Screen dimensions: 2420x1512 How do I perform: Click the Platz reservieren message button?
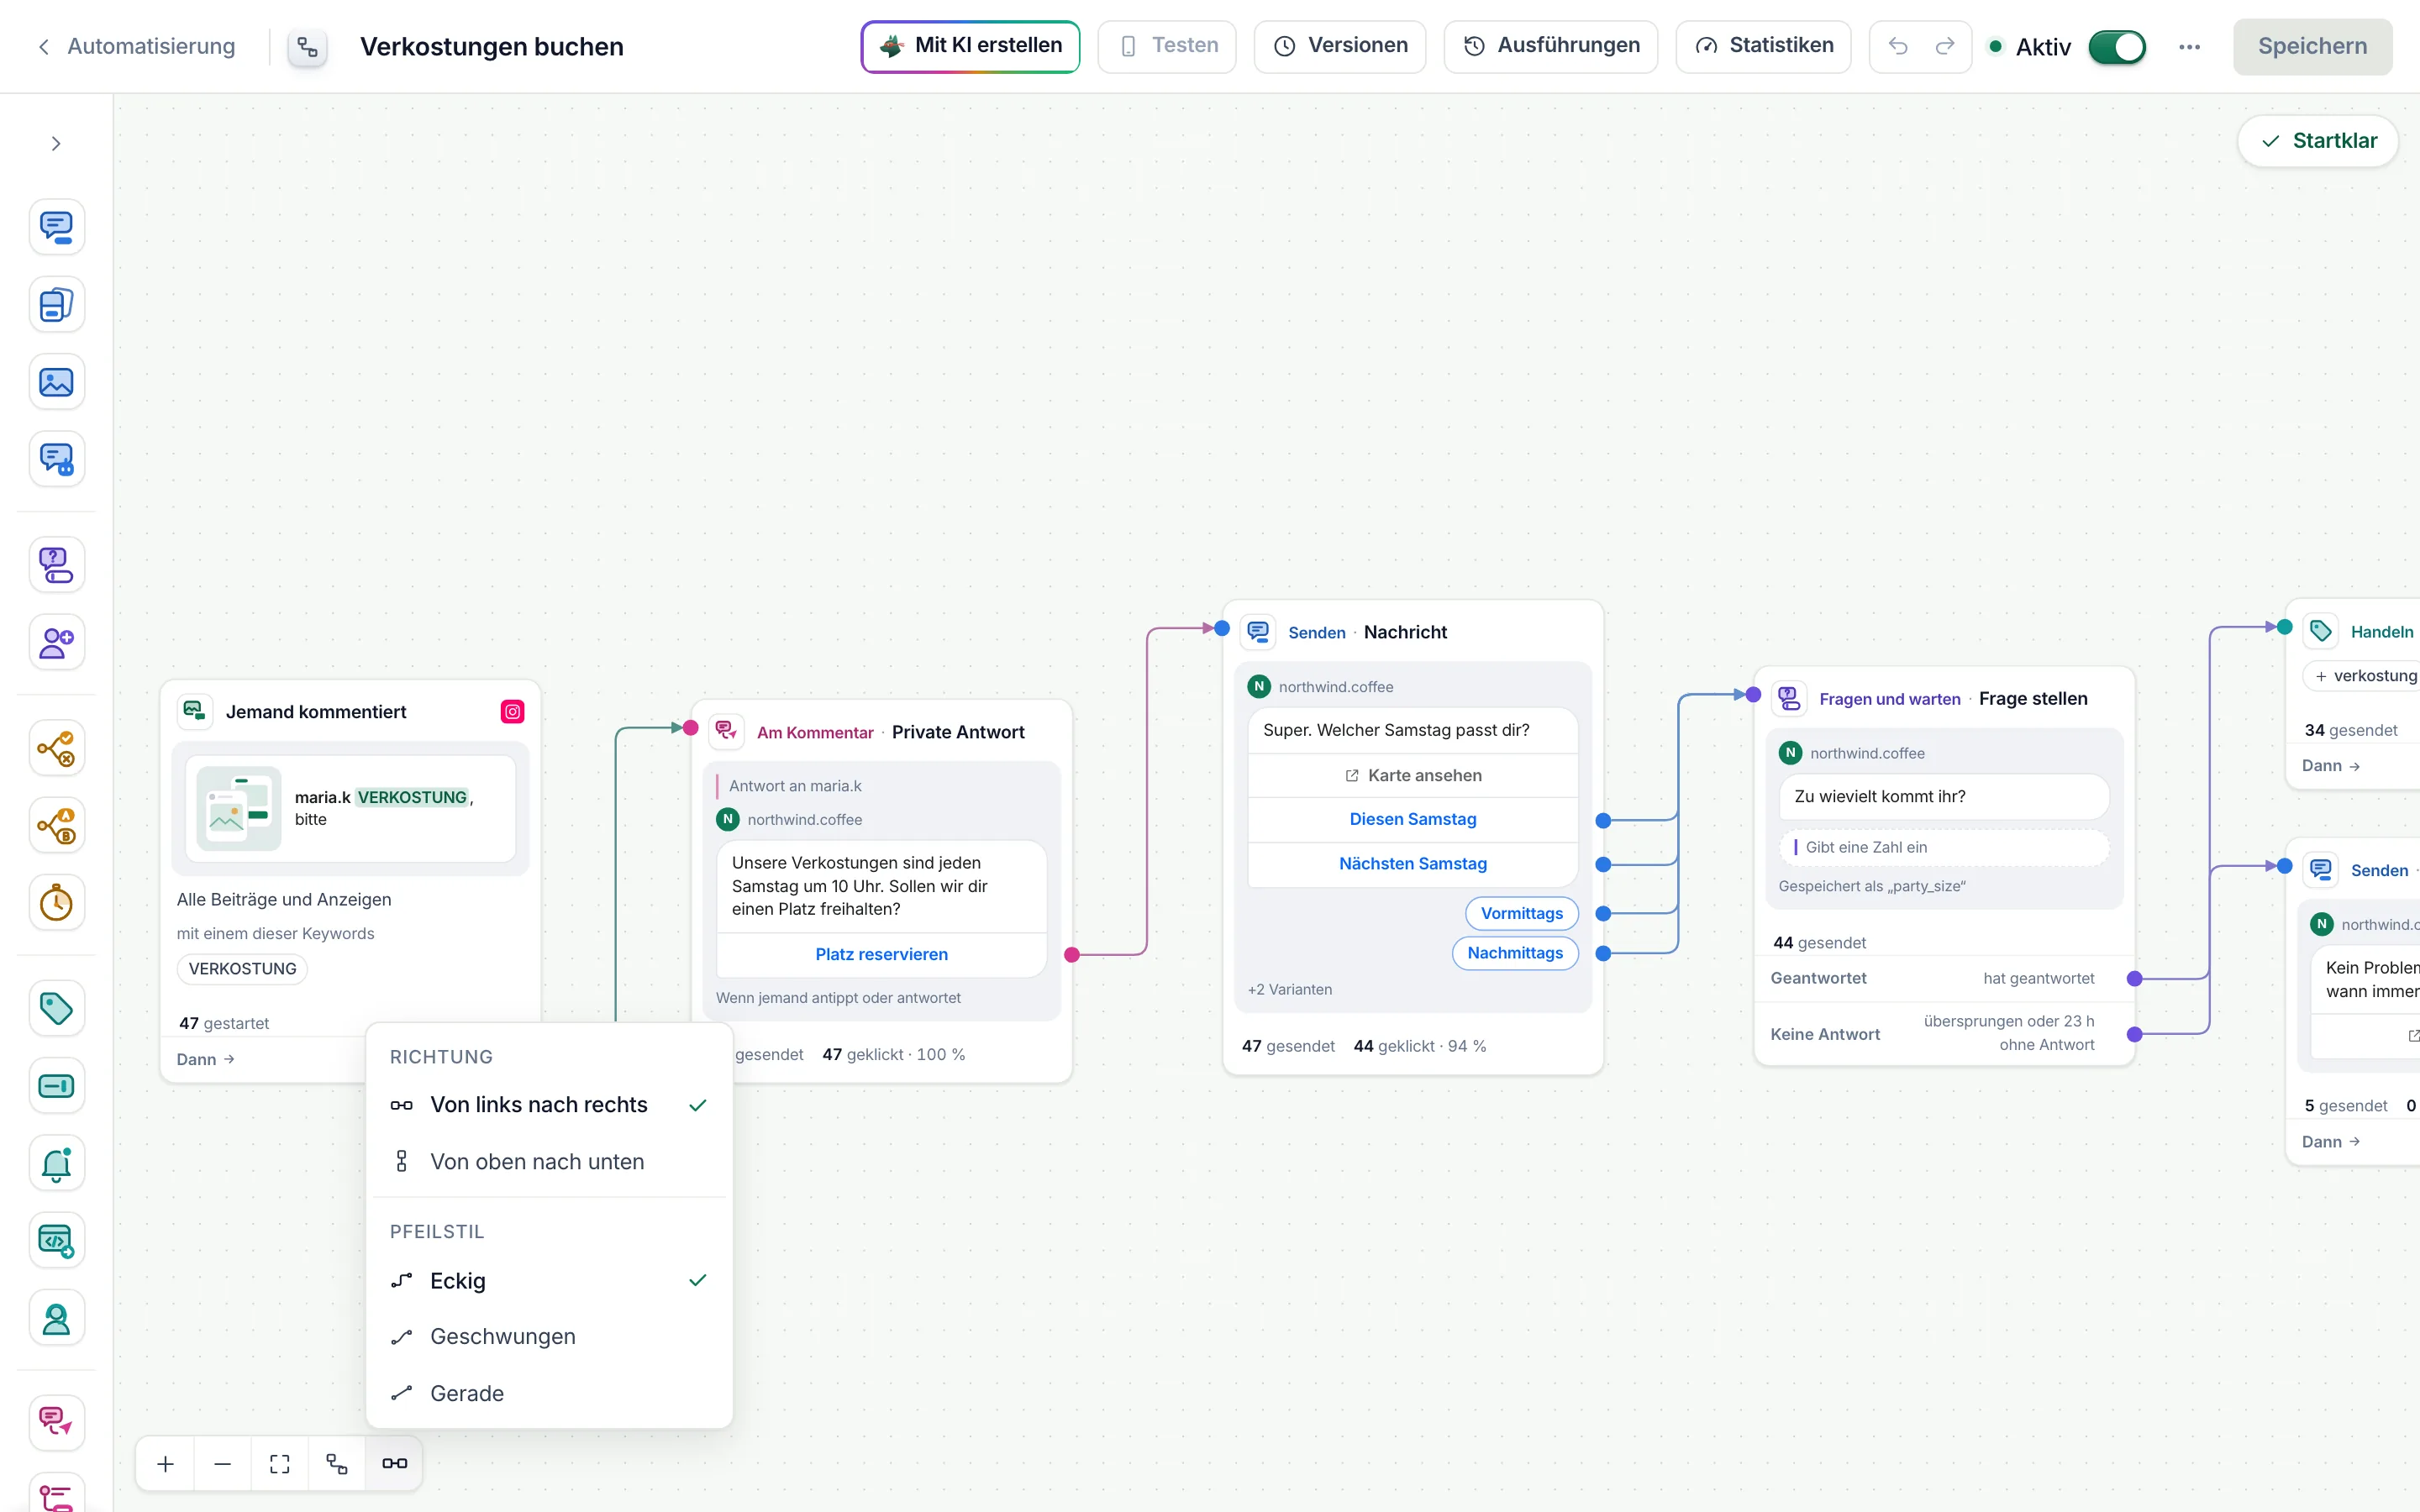tap(882, 955)
